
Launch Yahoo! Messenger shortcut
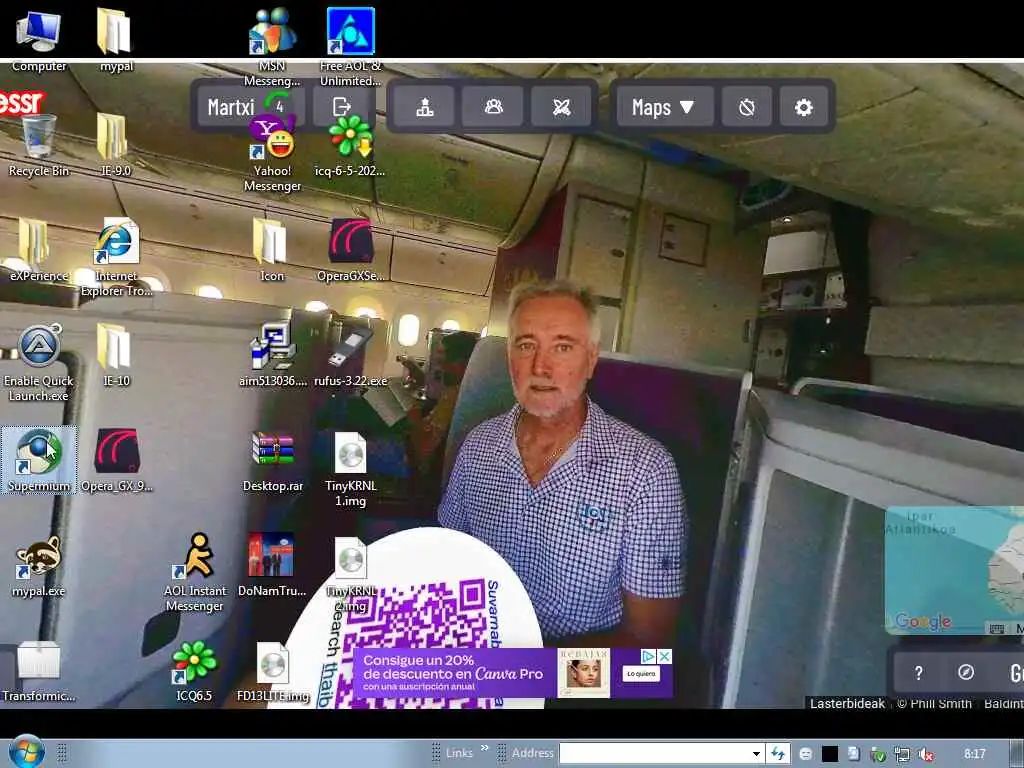[272, 153]
